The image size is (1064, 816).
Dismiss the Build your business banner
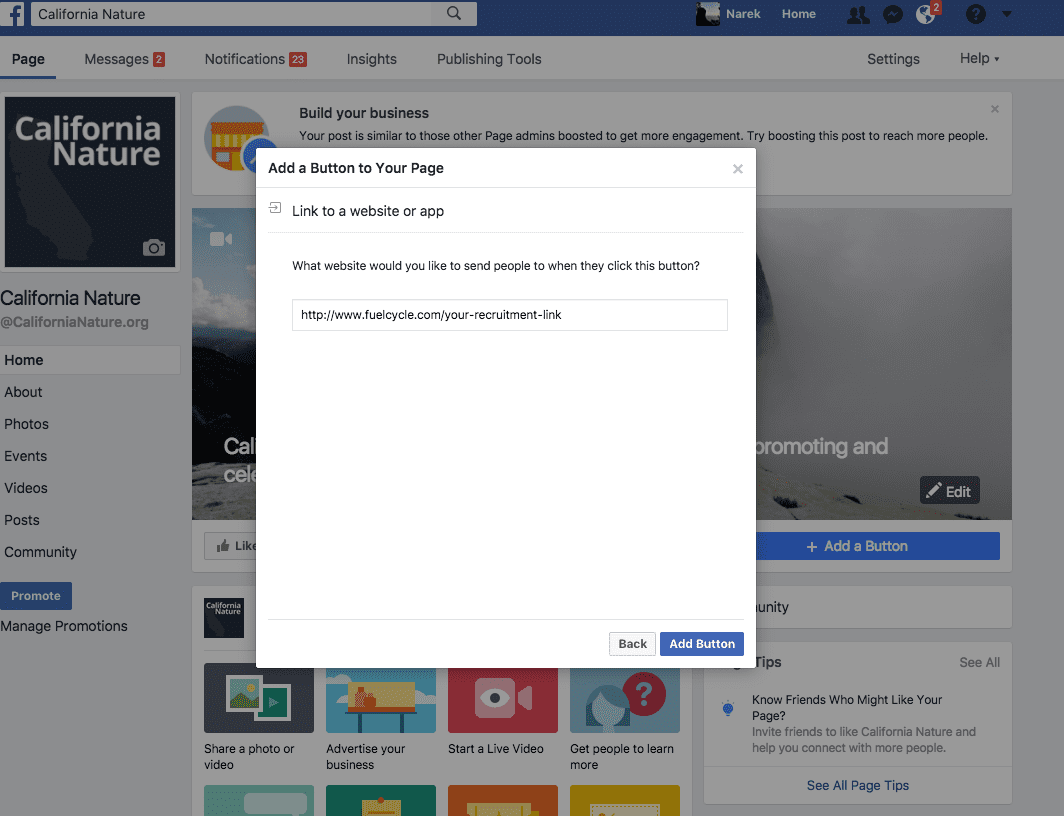pos(995,109)
